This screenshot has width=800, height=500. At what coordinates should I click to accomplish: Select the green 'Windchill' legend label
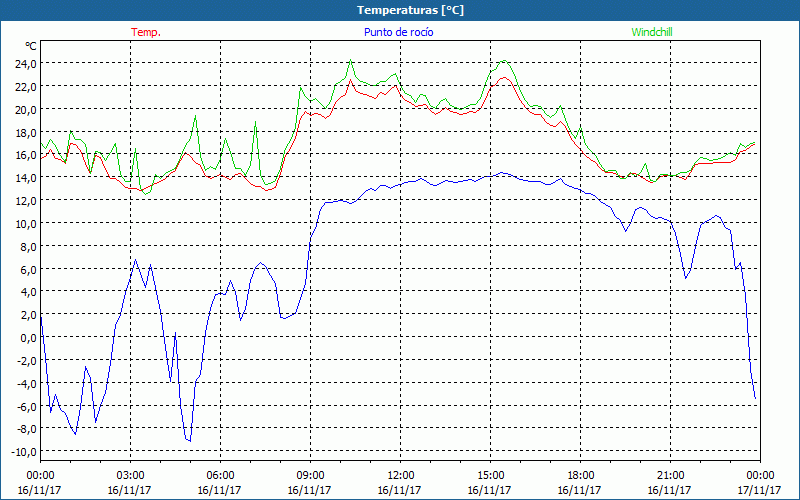[652, 32]
